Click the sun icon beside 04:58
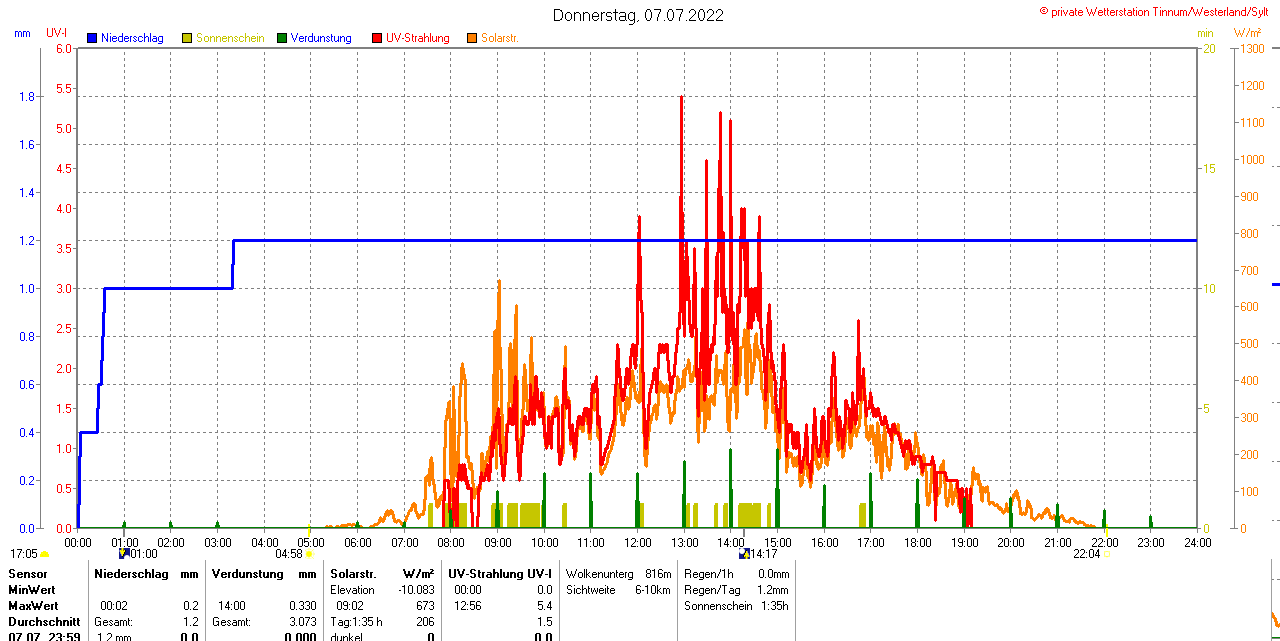The height and width of the screenshot is (641, 1280). pos(309,554)
